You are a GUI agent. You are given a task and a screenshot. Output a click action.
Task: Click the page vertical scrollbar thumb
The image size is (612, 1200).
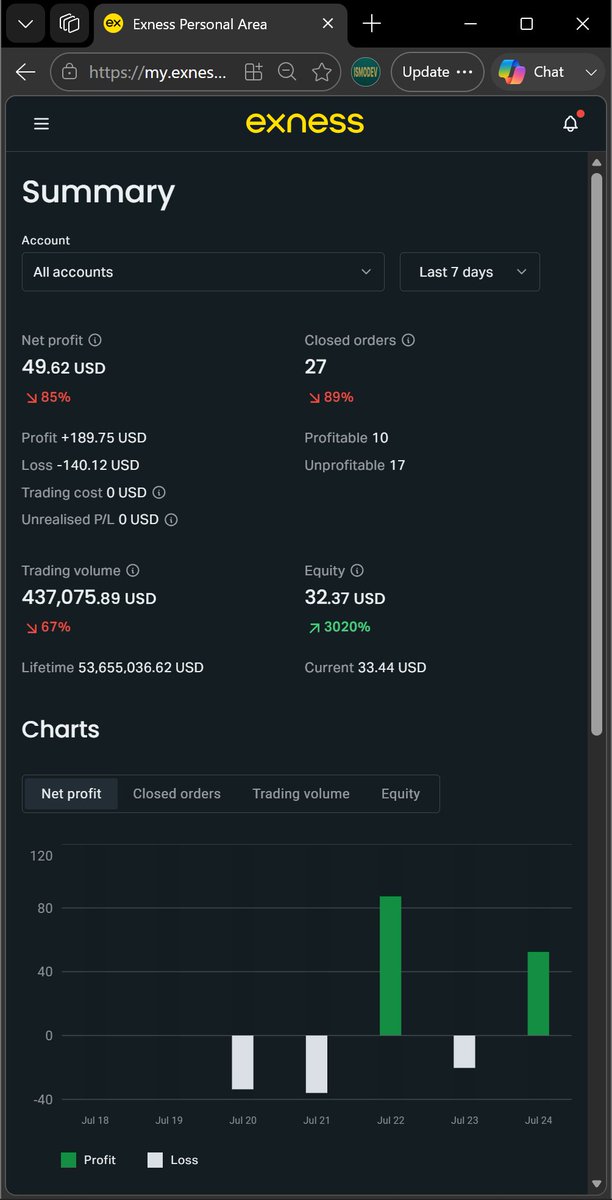[596, 455]
